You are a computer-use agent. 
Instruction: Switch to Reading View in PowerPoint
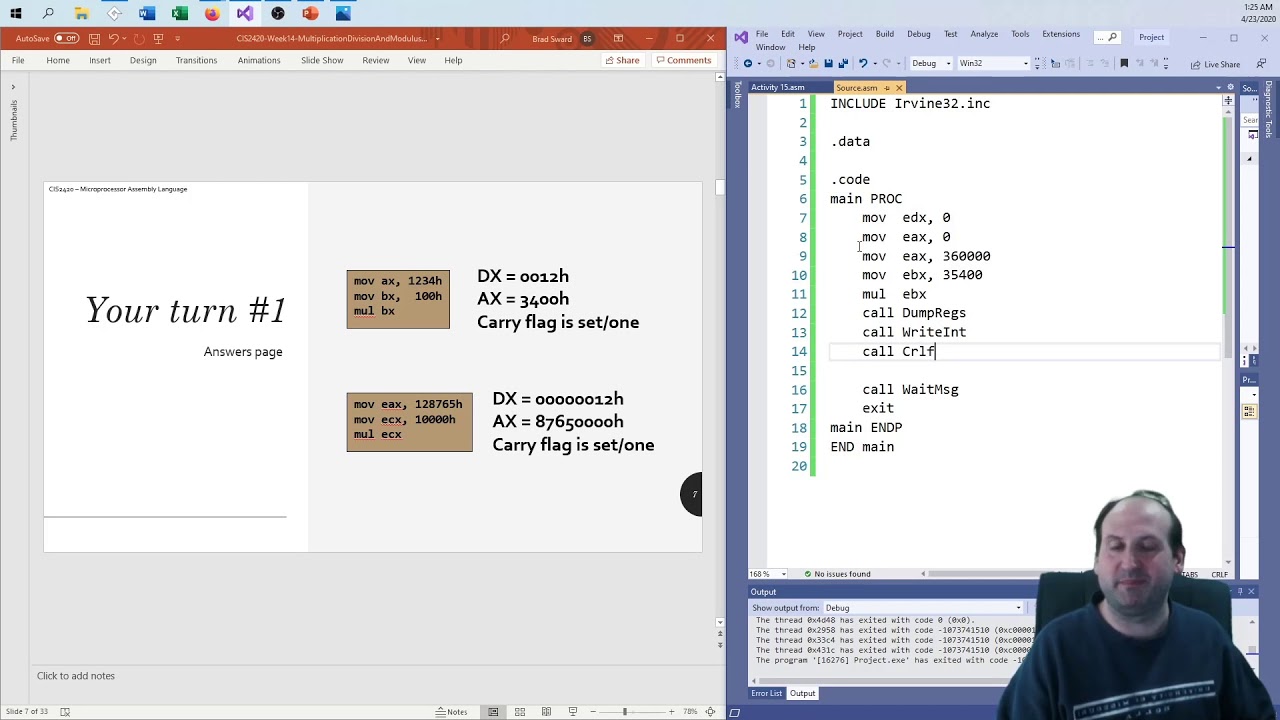546,711
